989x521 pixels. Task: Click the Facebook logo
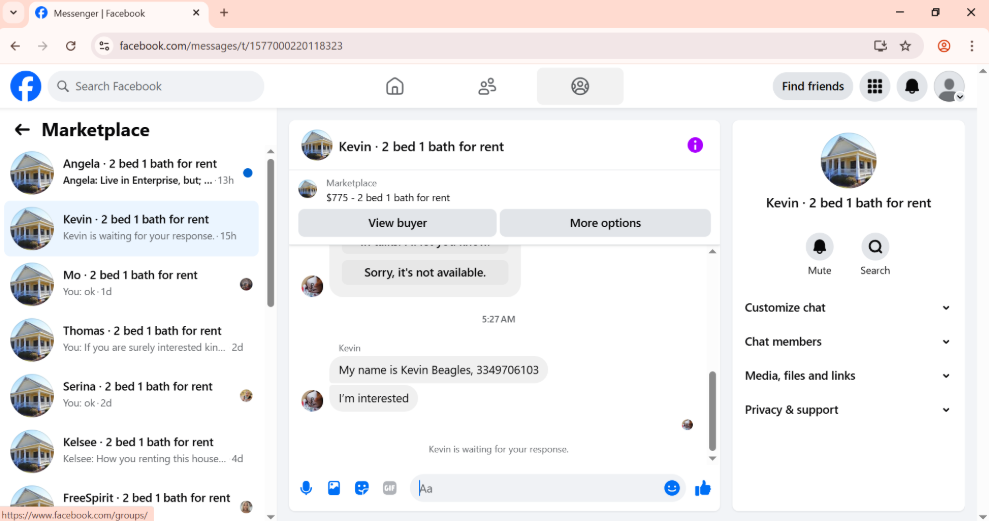click(x=26, y=86)
